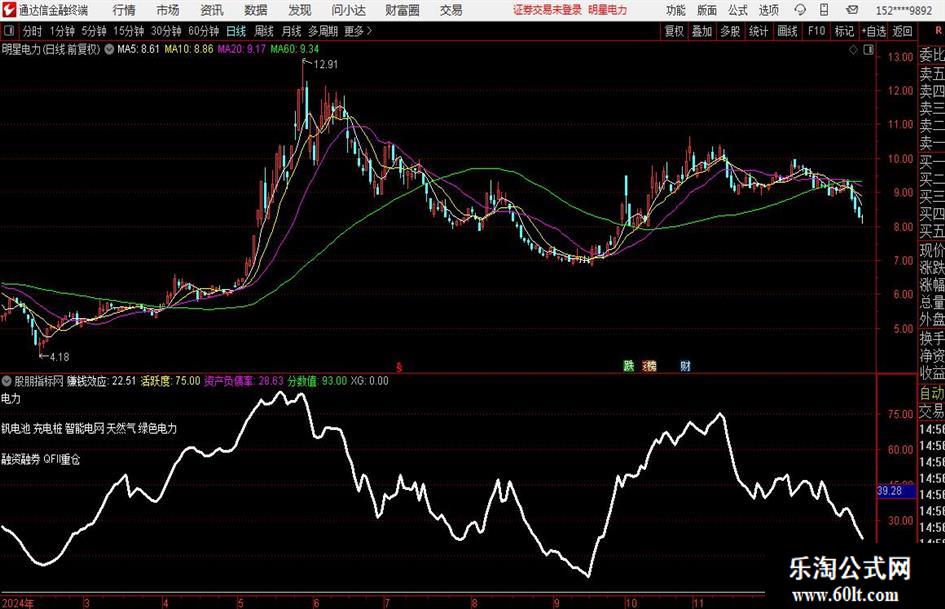Click the 榜 marker icon on chart
Viewport: 945px width, 609px height.
pos(650,365)
